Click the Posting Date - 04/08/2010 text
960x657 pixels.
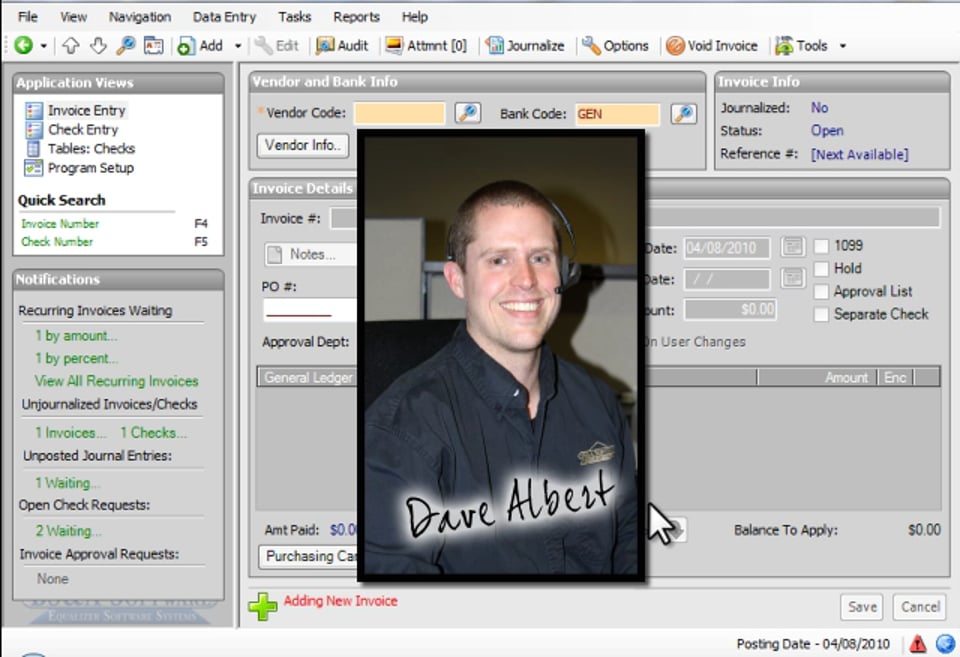coord(813,644)
